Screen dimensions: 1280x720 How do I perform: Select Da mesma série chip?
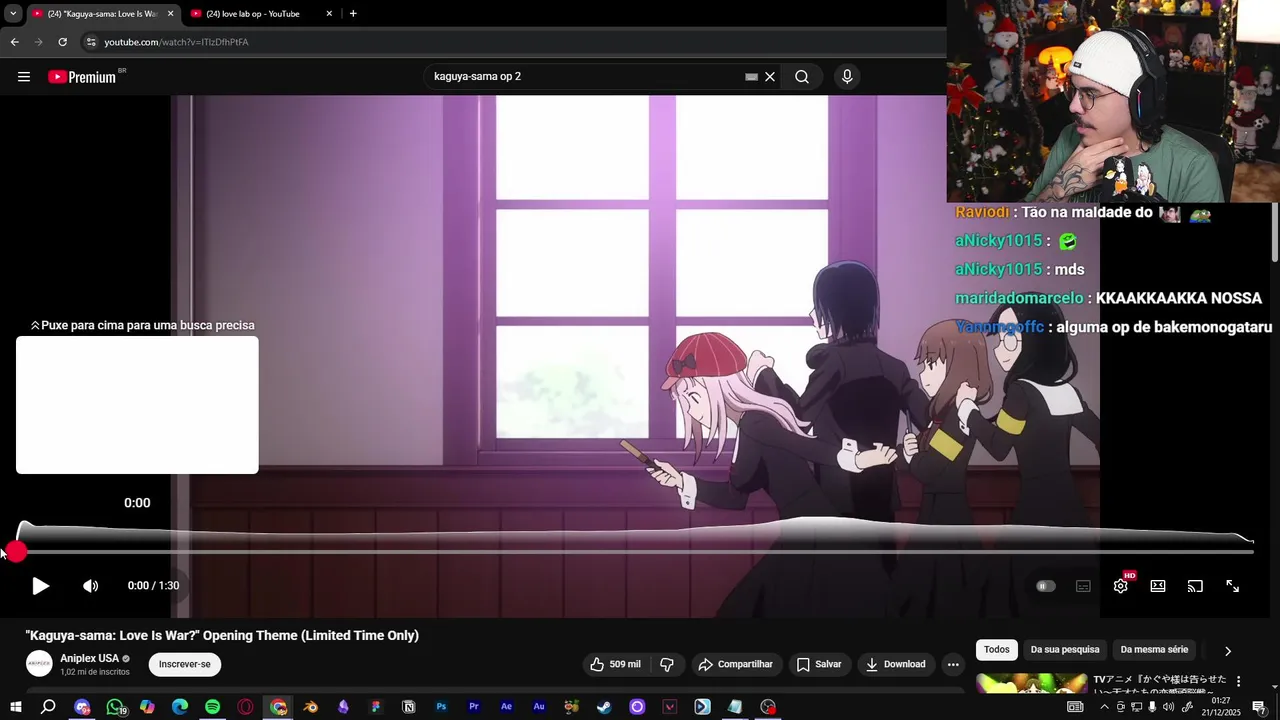click(x=1154, y=650)
